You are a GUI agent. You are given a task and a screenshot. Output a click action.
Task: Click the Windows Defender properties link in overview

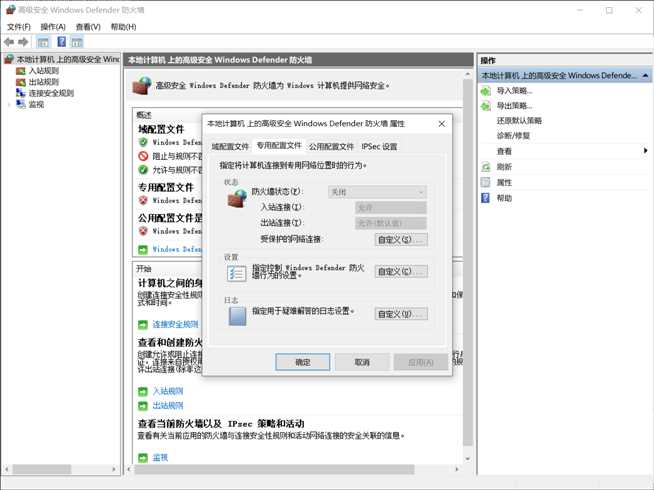click(177, 249)
